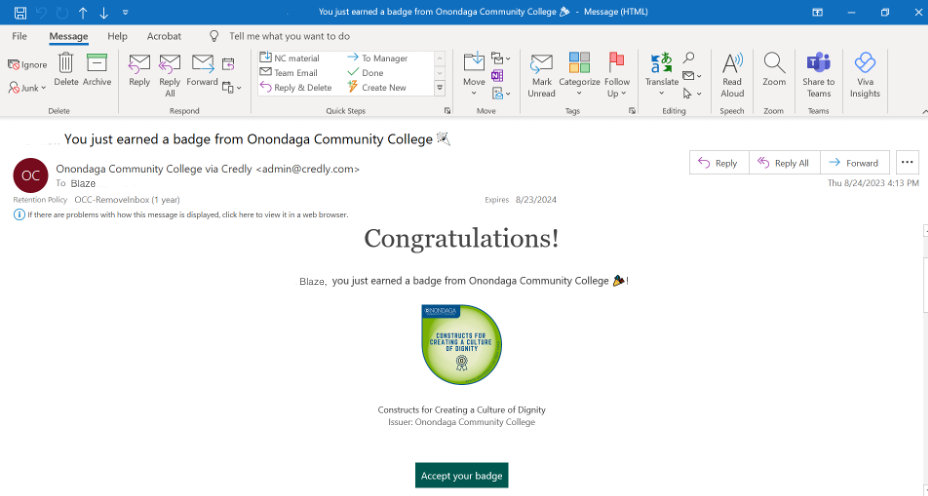Open the More respond actions dropdown
Image resolution: width=928 pixels, height=496 pixels.
231,88
